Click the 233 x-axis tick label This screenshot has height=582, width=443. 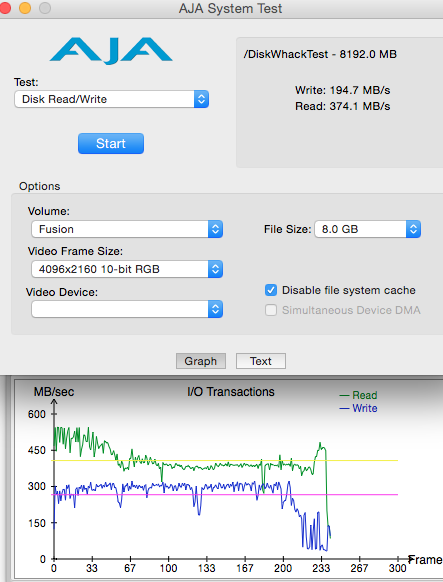click(321, 568)
